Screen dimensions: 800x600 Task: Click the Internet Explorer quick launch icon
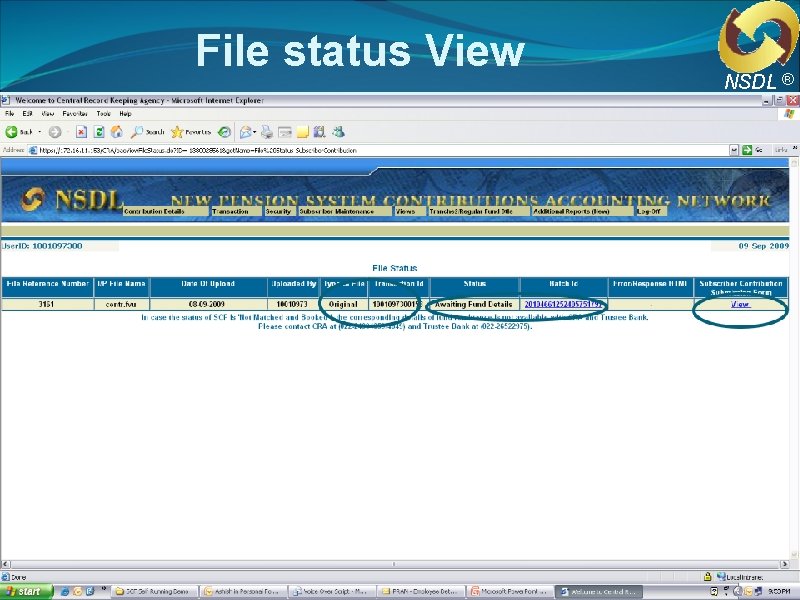point(65,591)
